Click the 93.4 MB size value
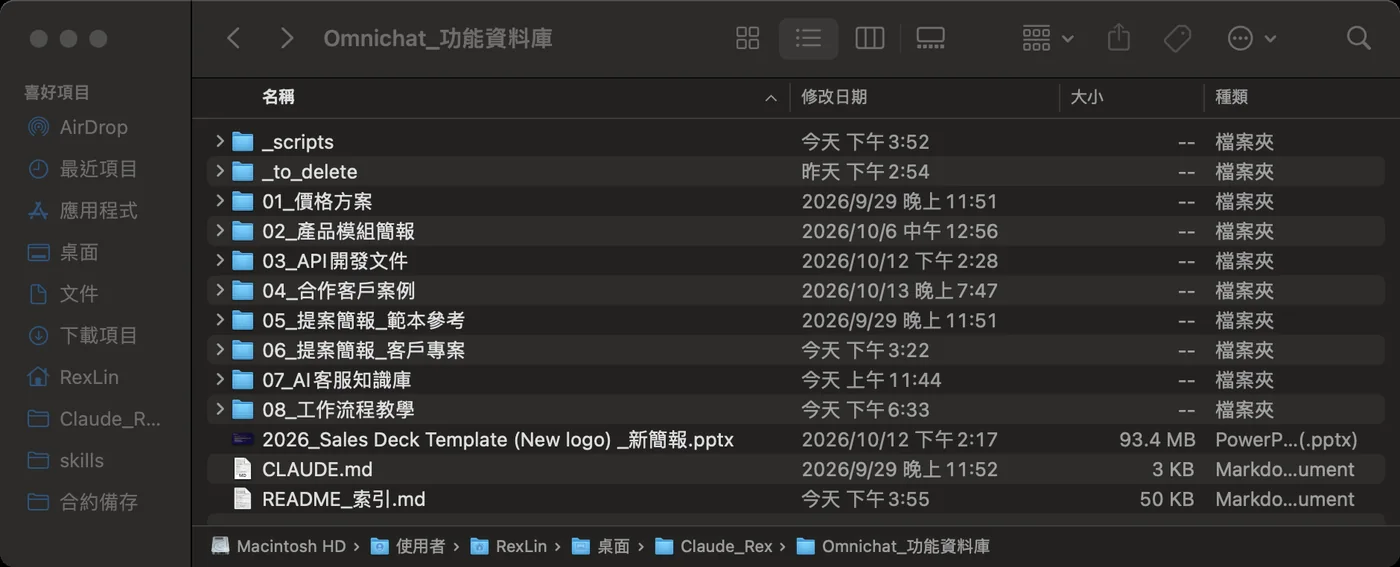1400x567 pixels. 1157,440
